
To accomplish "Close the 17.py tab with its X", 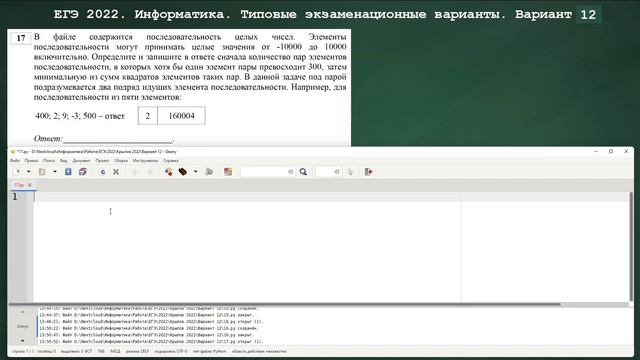I will click(x=30, y=185).
